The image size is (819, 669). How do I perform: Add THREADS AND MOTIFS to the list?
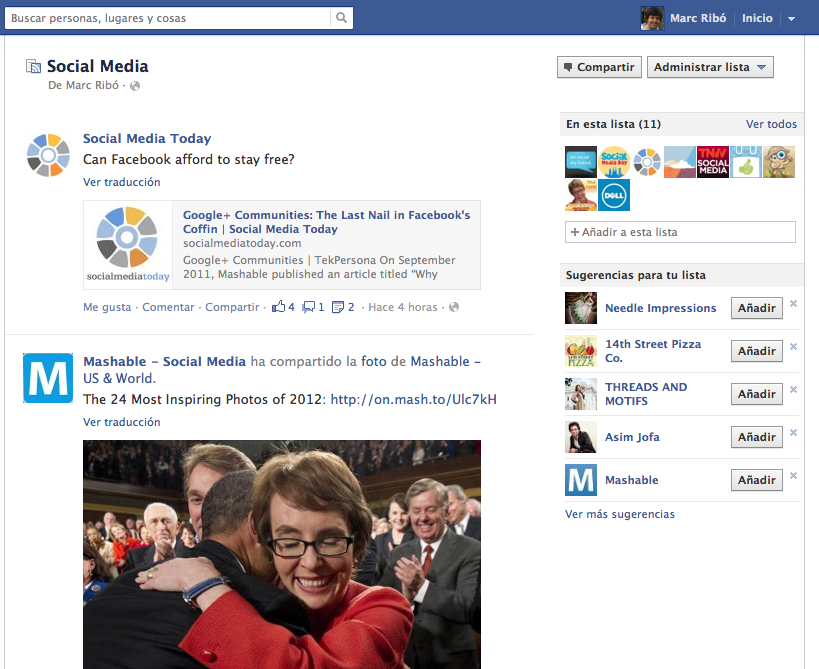(757, 394)
